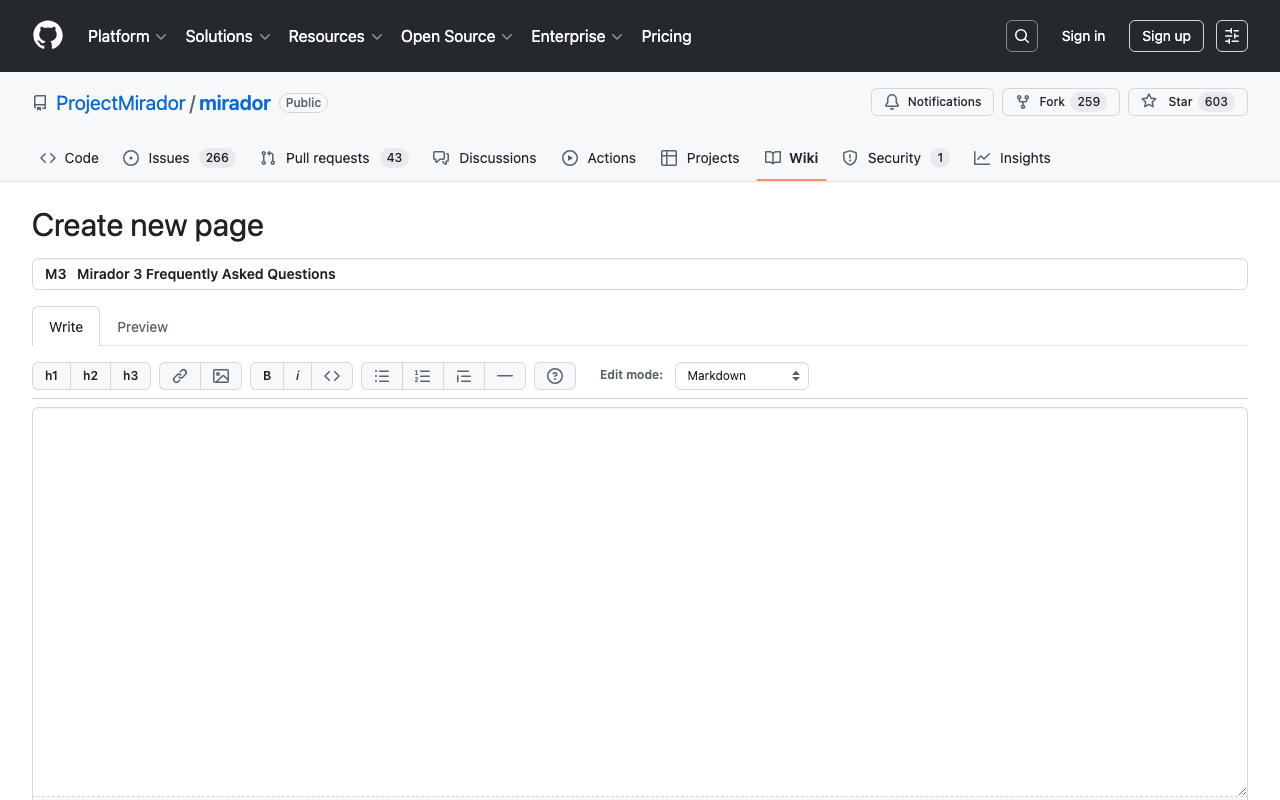The height and width of the screenshot is (800, 1280).
Task: Insert a code block
Action: coord(332,375)
